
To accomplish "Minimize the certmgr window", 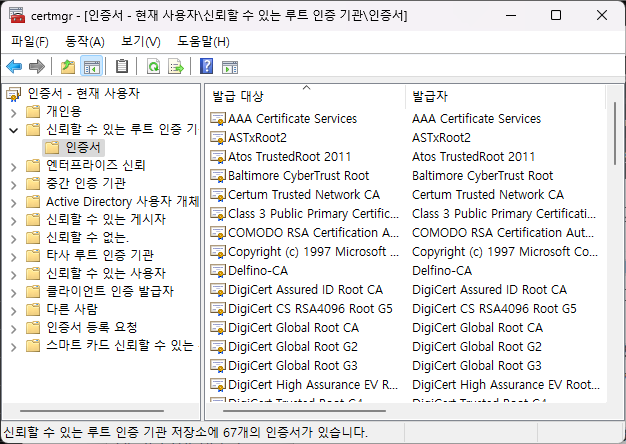I will click(511, 15).
